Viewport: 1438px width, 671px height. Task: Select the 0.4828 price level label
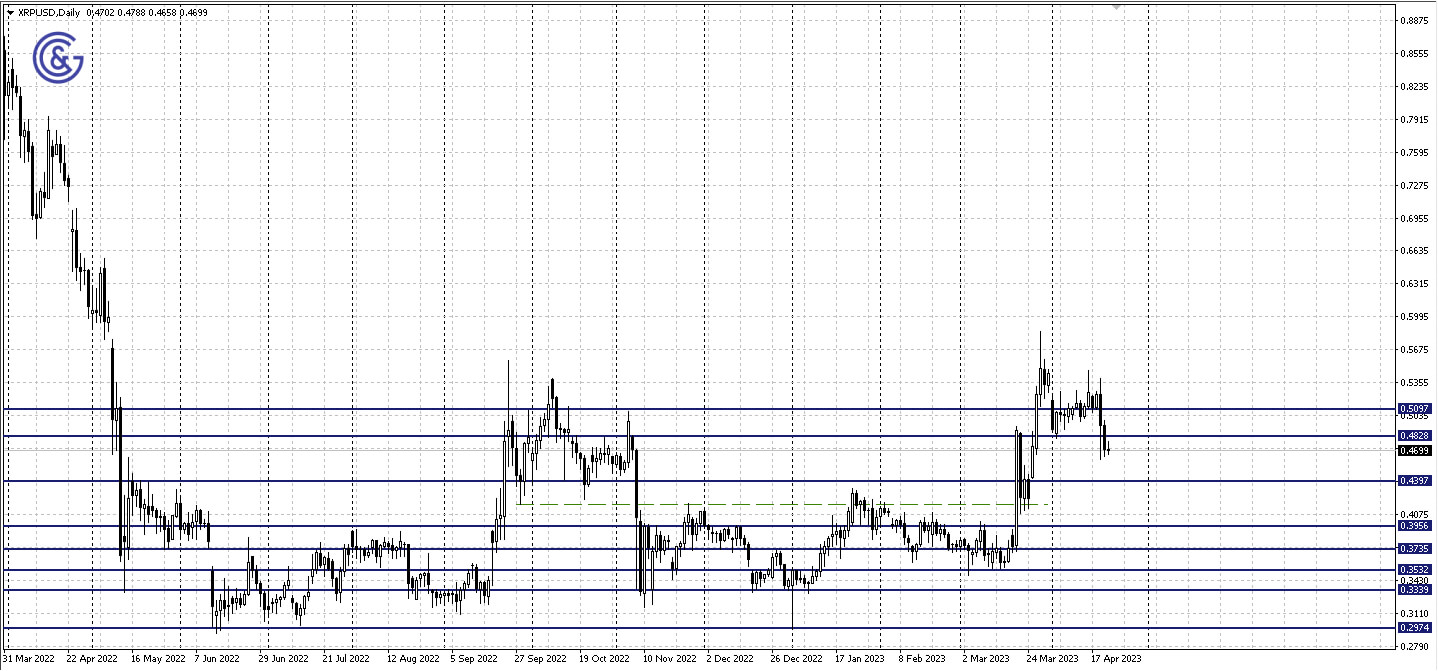point(1413,436)
